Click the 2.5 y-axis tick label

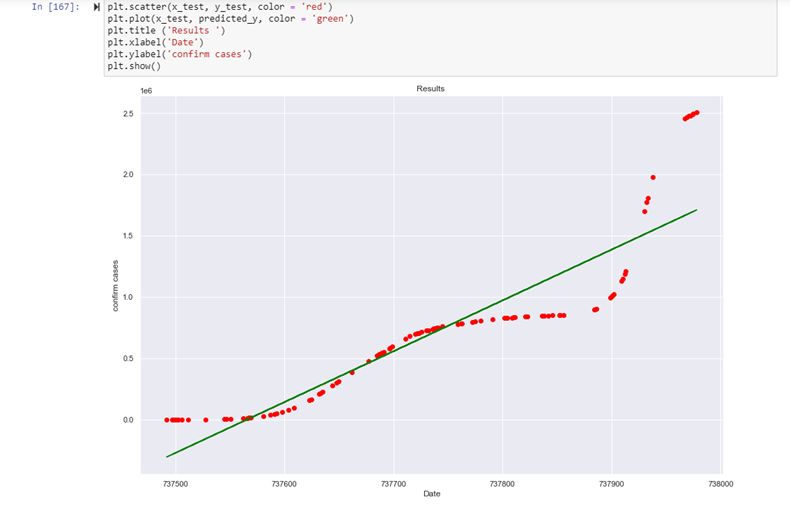(x=127, y=114)
